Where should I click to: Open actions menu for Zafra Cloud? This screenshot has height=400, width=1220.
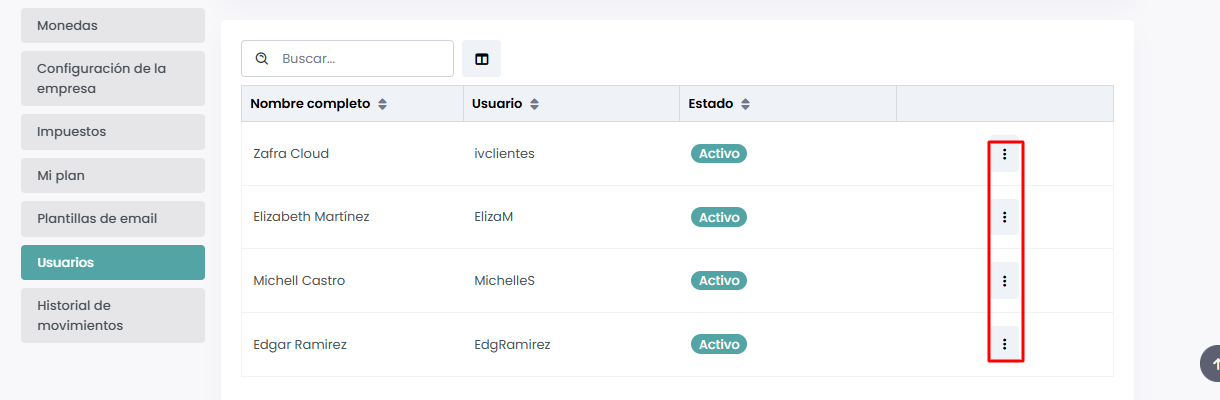[x=1004, y=154]
